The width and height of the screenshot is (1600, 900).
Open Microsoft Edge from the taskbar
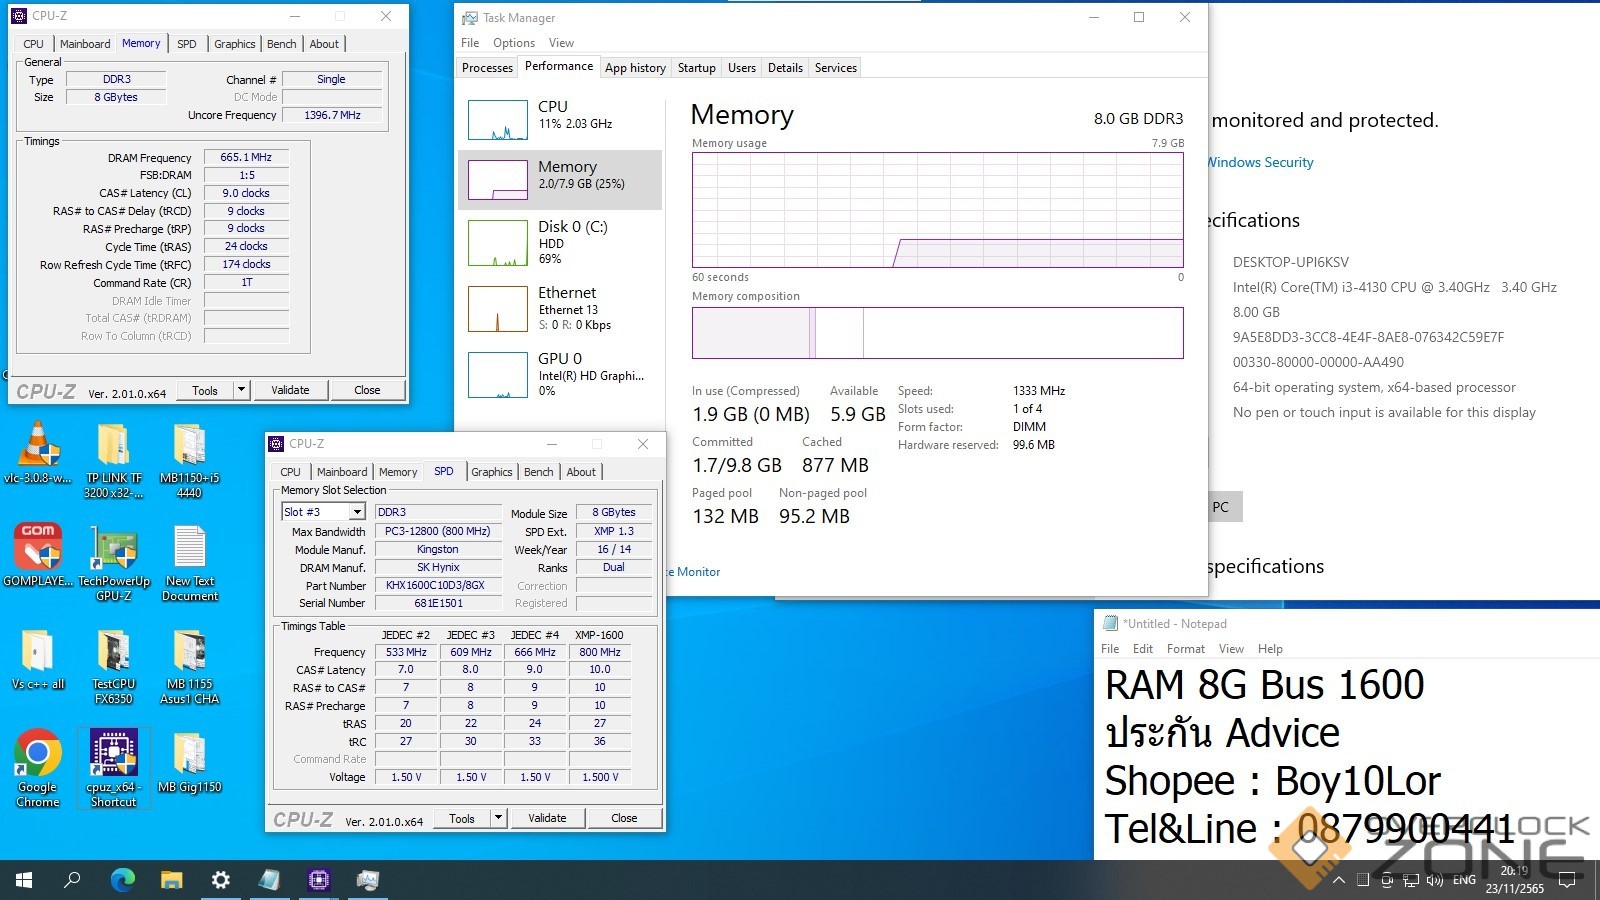tap(123, 880)
